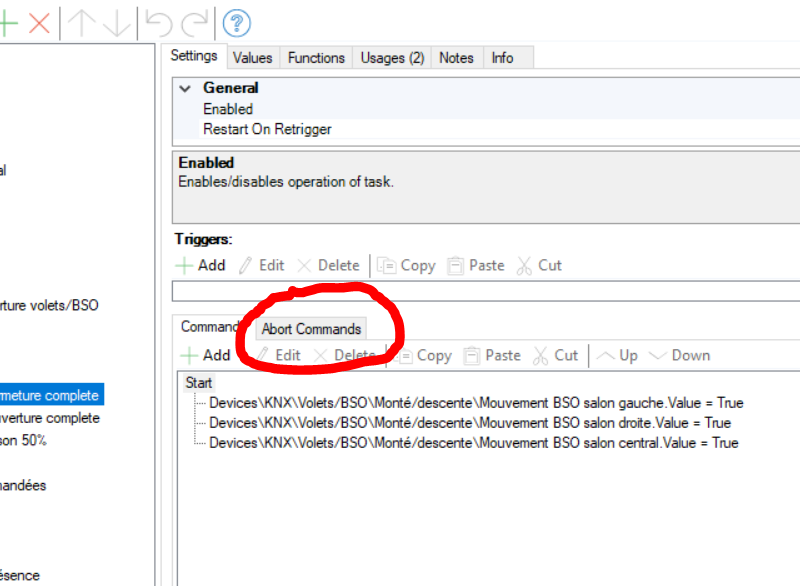
Task: Open the Abort Commands tab
Action: click(311, 329)
